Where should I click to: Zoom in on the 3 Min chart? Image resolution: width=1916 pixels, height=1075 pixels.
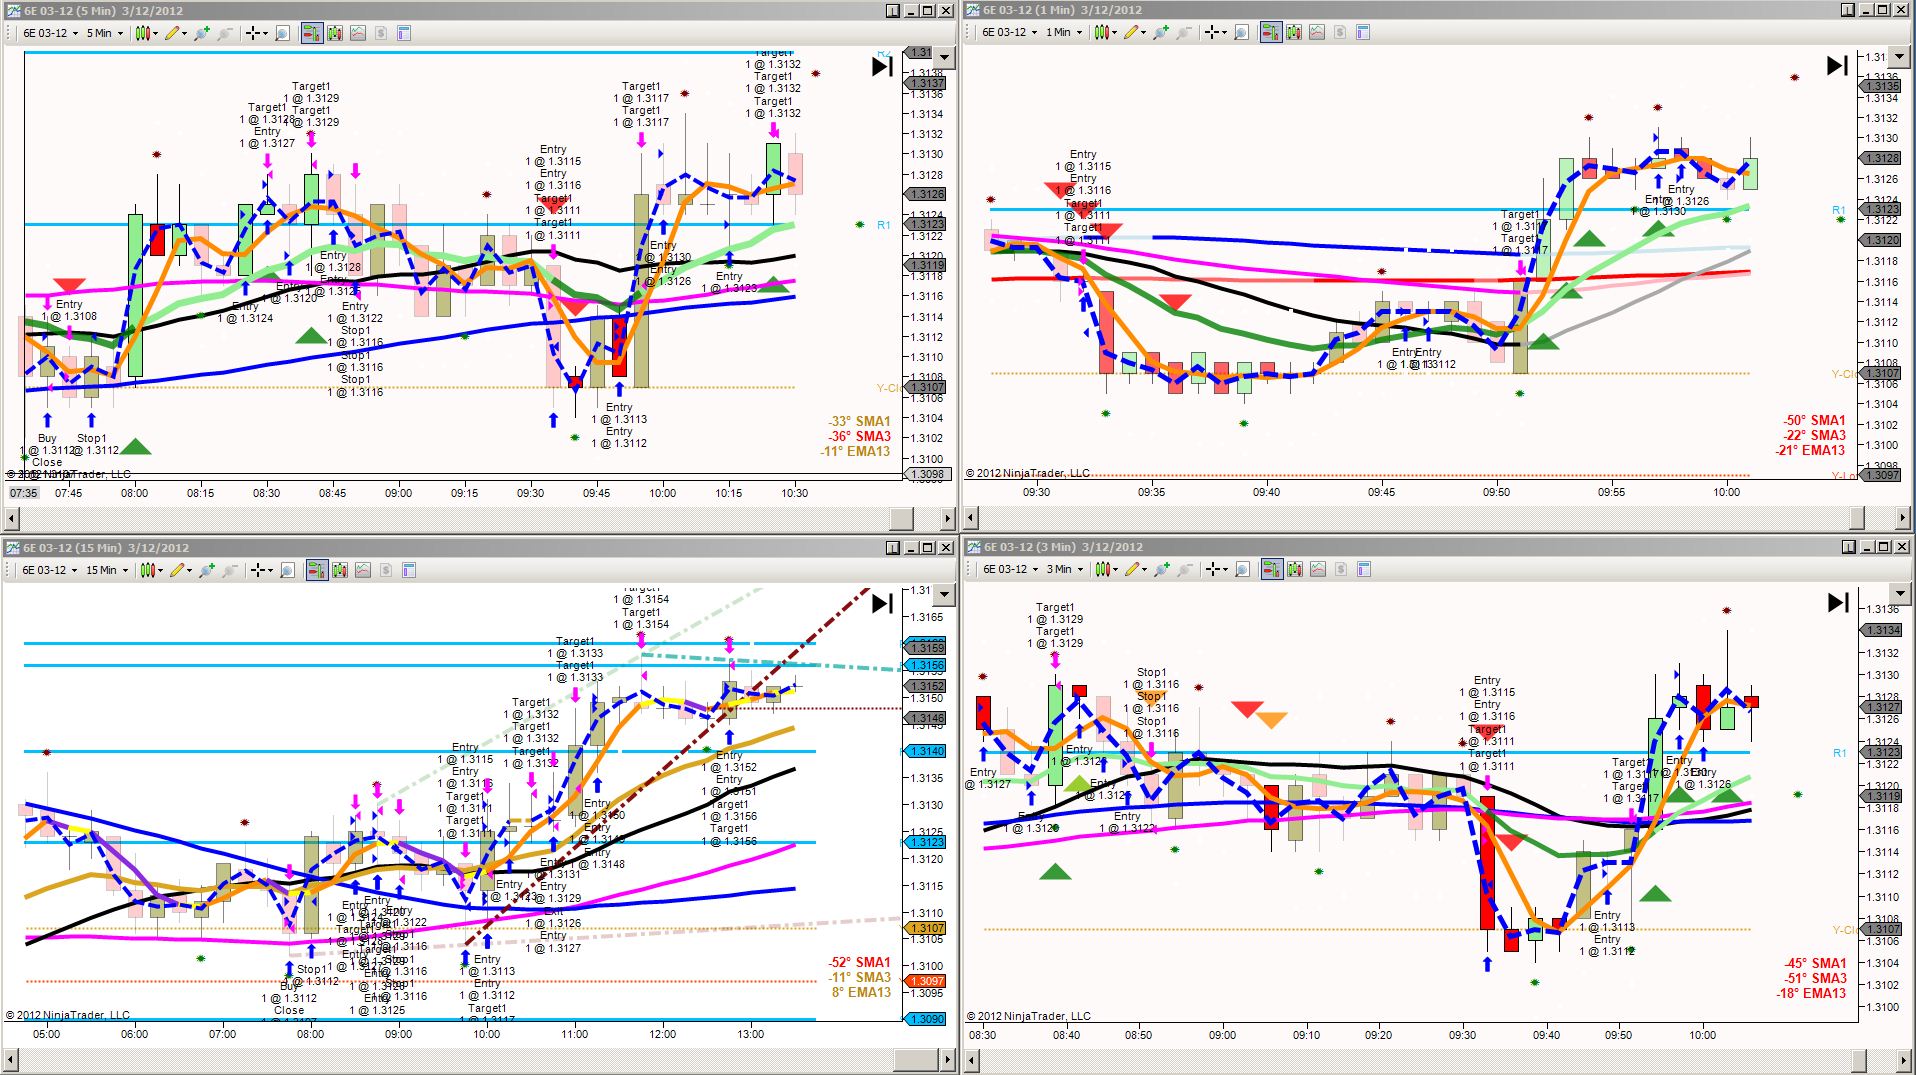point(1162,569)
